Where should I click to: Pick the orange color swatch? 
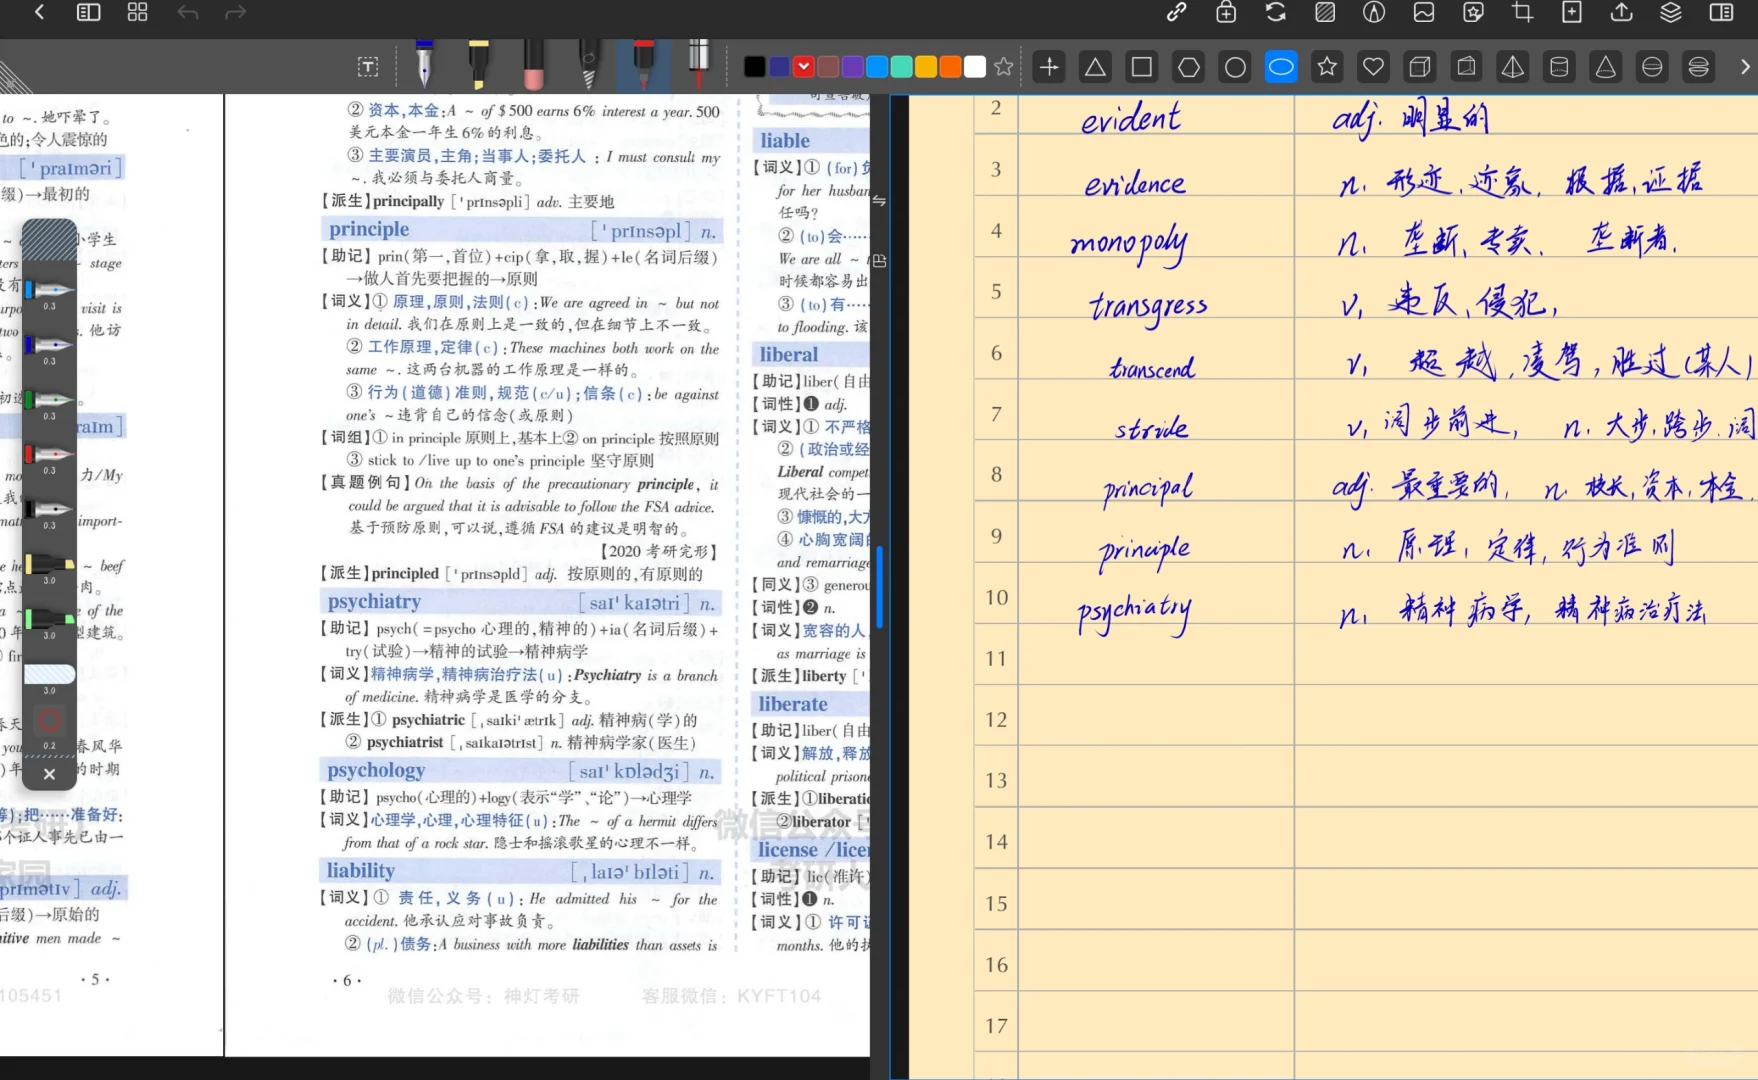(x=949, y=66)
